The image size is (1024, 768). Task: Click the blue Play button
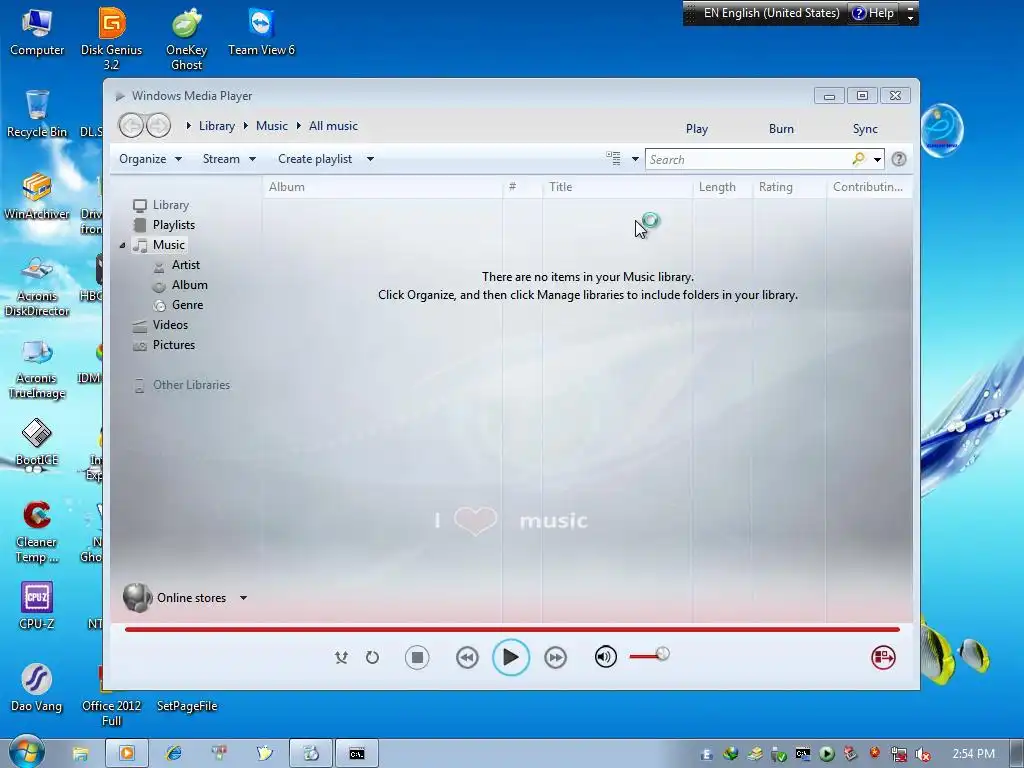point(511,657)
